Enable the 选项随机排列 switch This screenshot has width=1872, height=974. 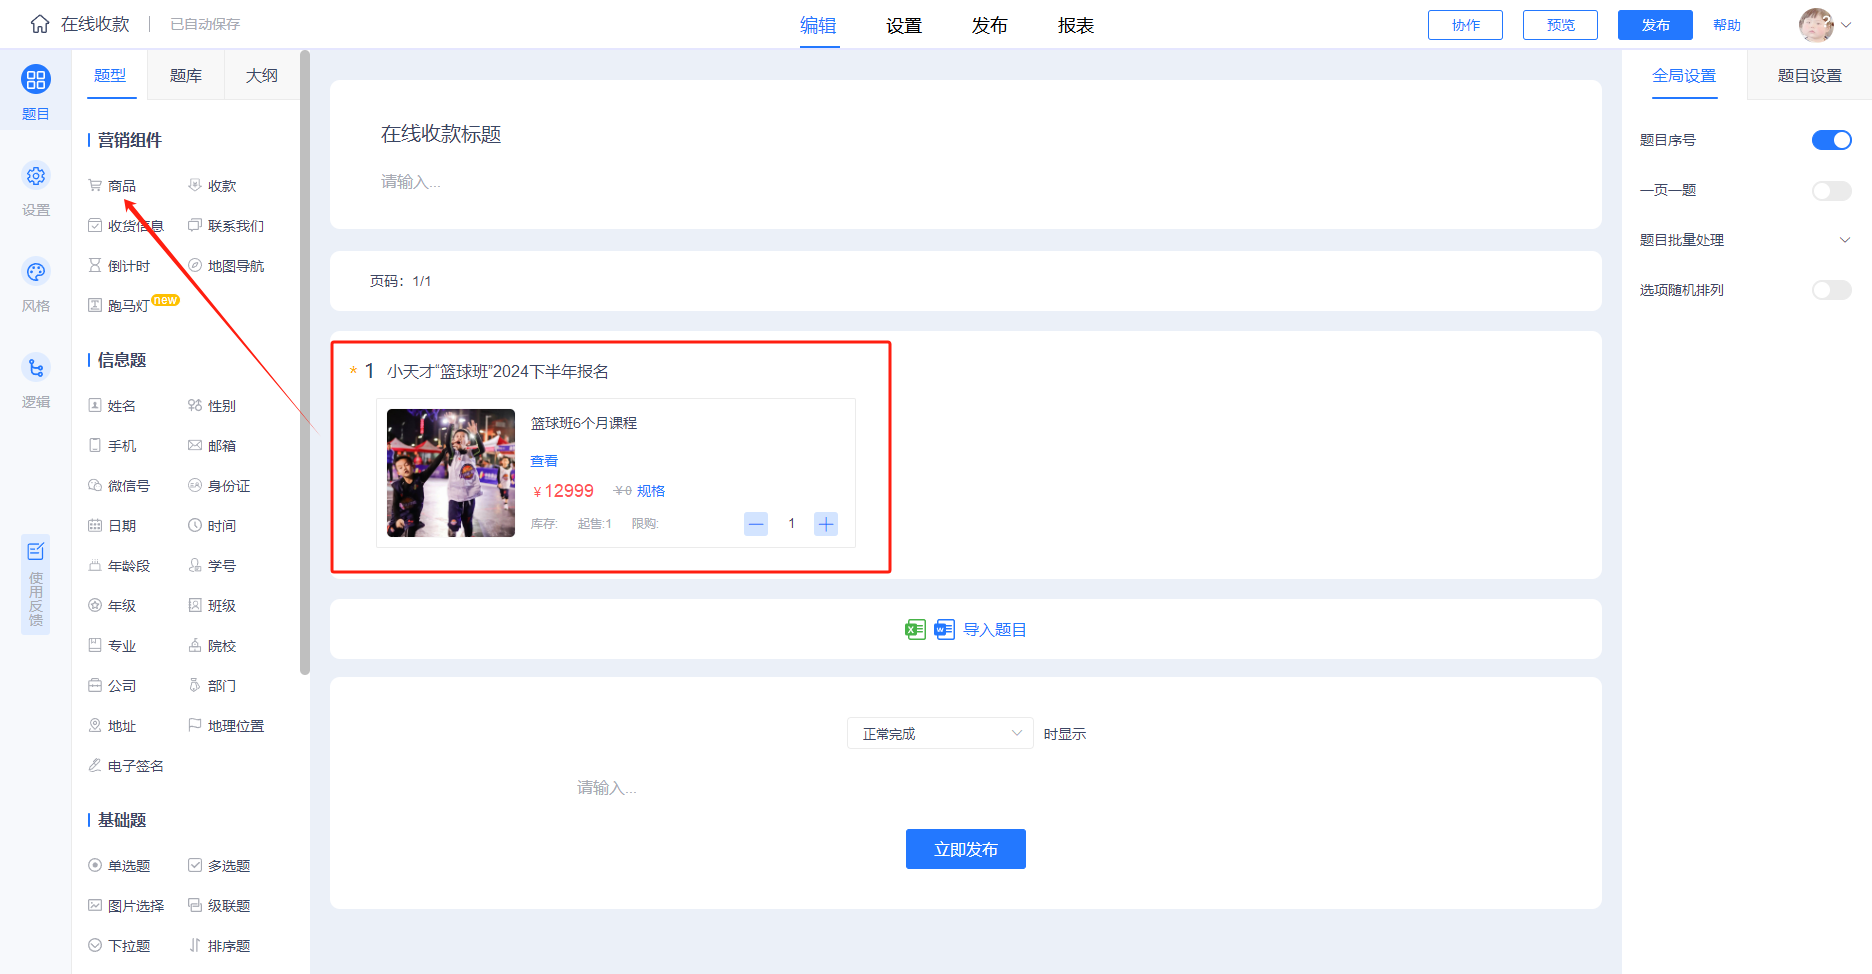click(x=1832, y=290)
